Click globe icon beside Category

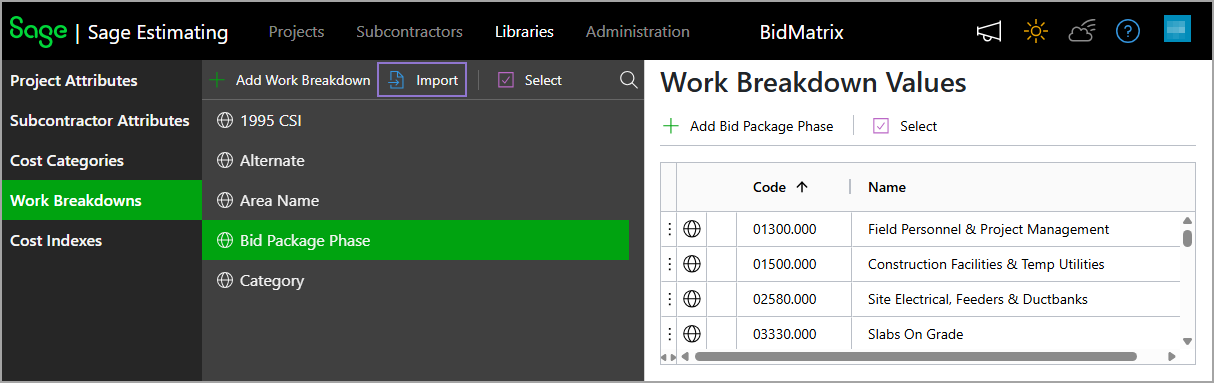tap(225, 281)
